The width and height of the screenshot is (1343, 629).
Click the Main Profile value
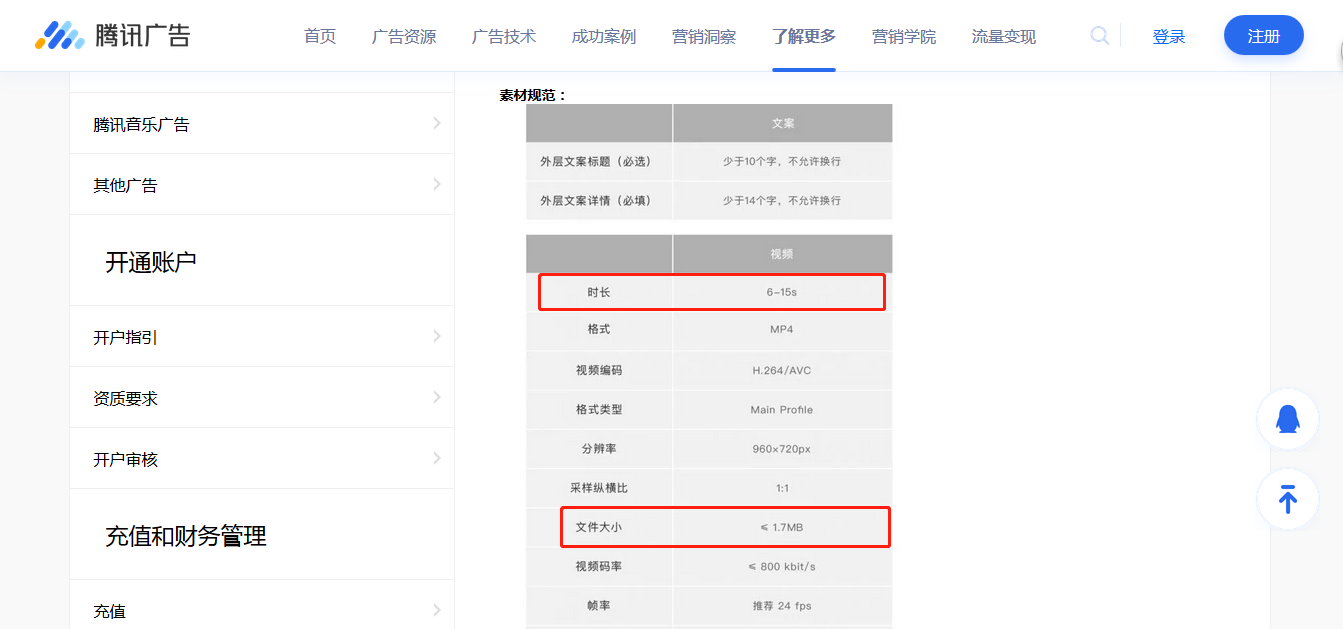782,409
